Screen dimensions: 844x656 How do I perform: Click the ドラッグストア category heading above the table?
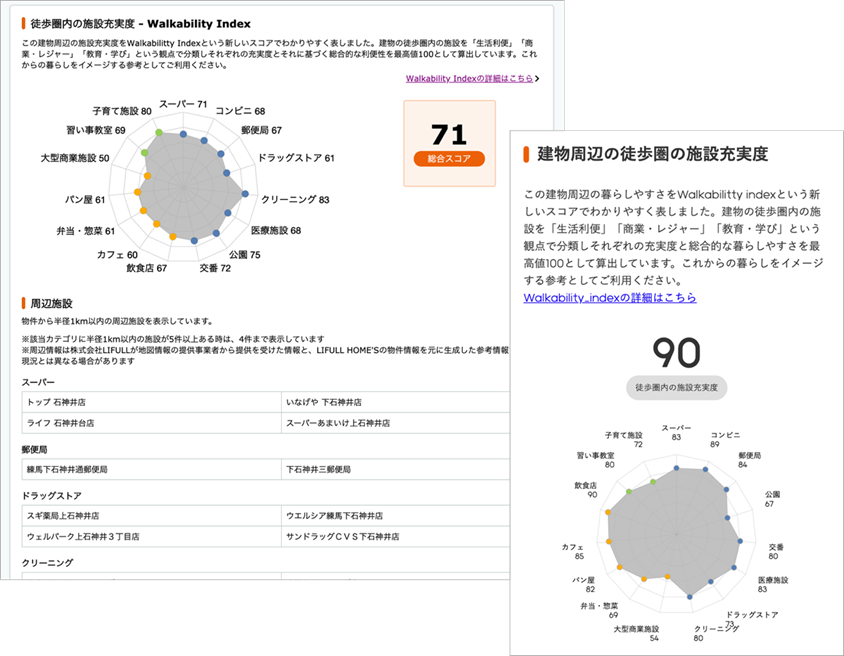[51, 496]
